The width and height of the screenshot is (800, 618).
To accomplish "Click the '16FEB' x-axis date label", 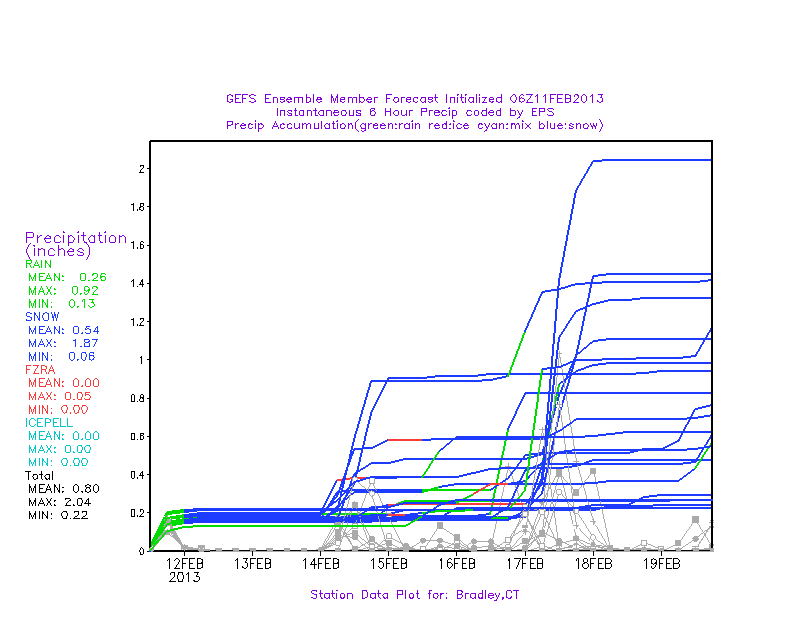I will [x=457, y=564].
